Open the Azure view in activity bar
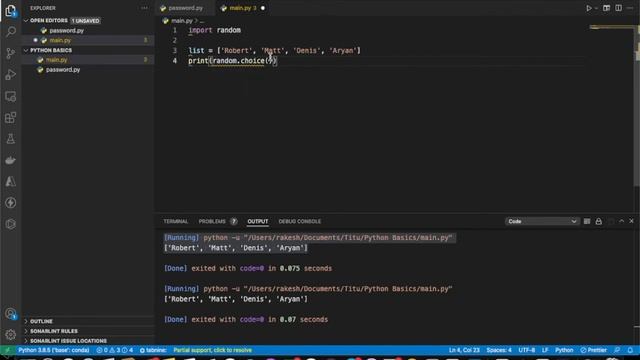 click(11, 181)
